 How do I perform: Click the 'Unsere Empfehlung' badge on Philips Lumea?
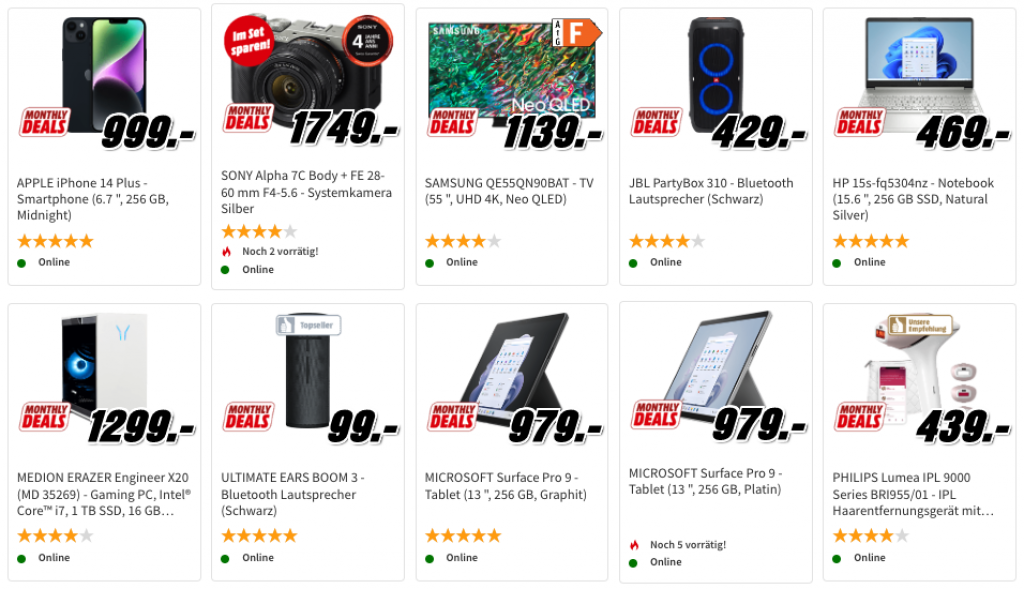[918, 327]
